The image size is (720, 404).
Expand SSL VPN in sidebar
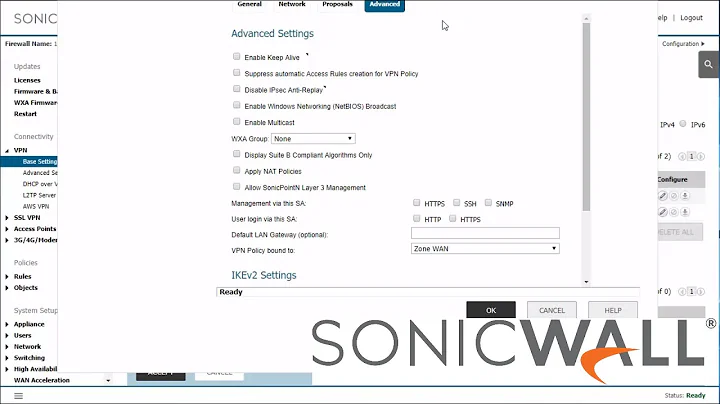7,218
